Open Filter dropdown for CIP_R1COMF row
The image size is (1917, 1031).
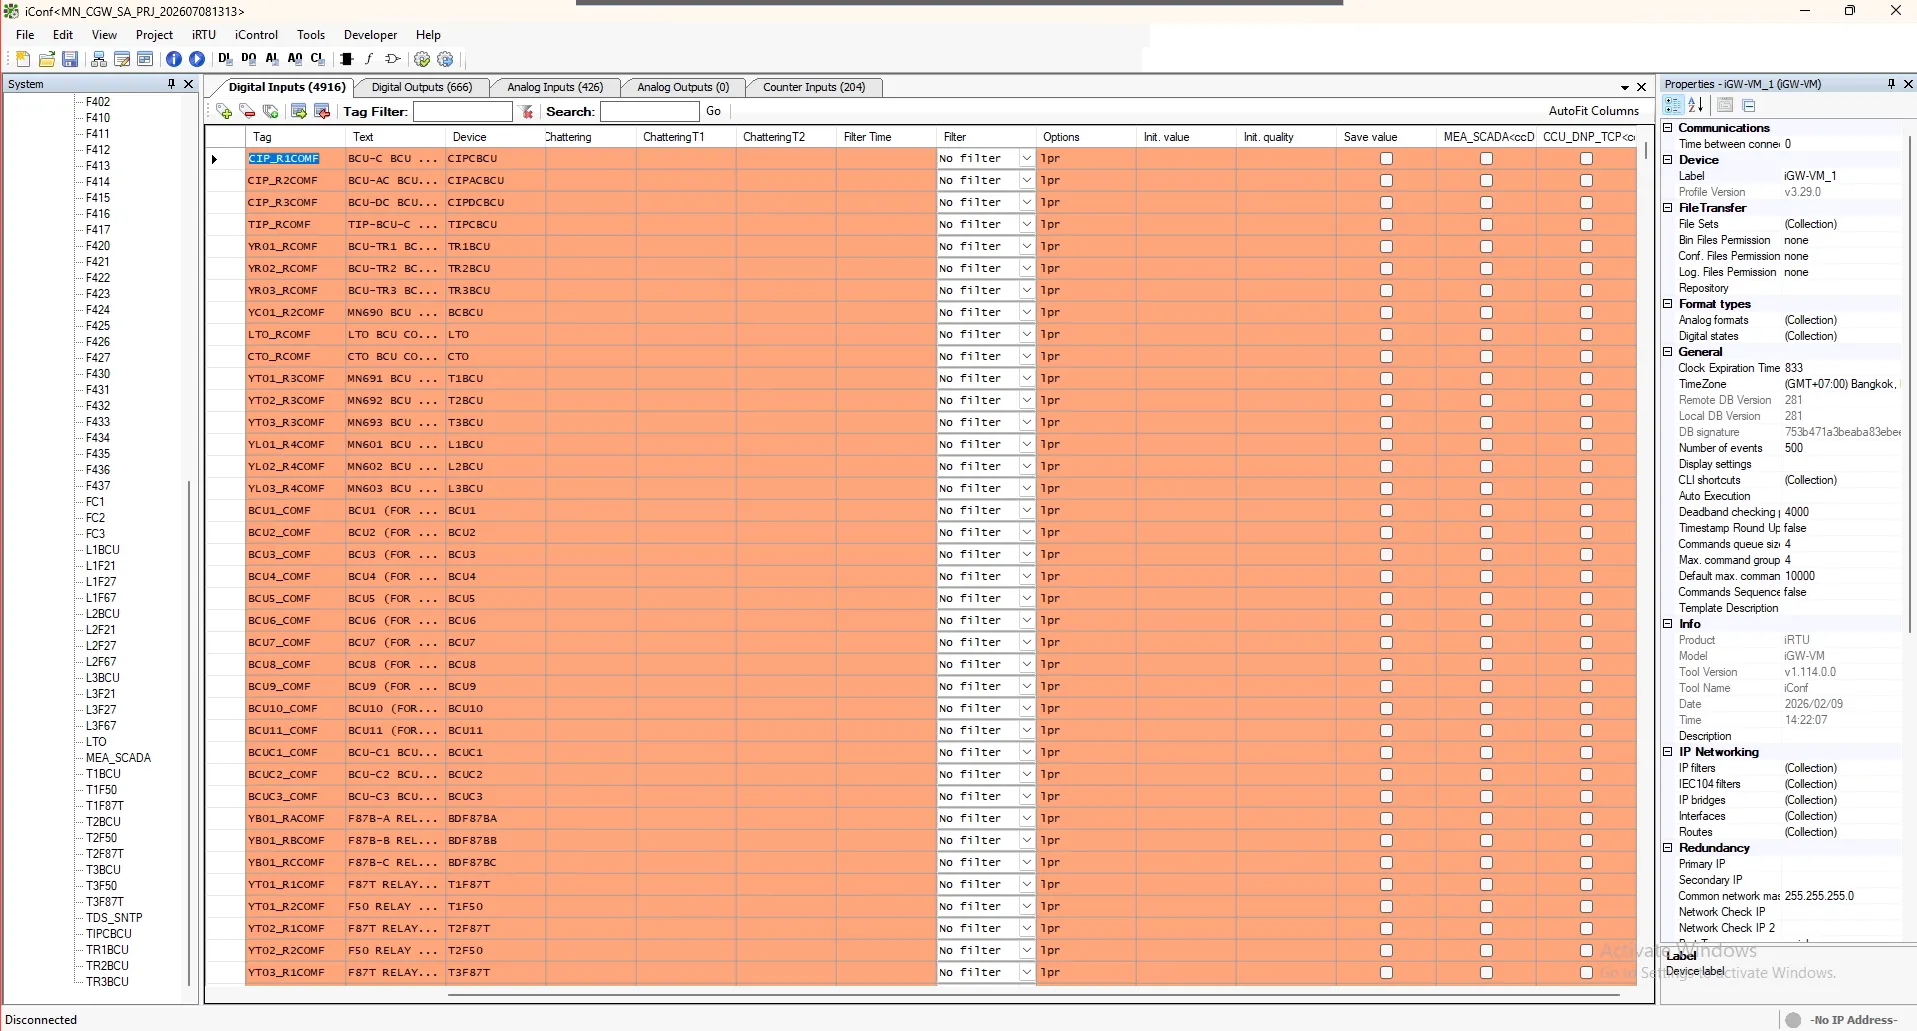pyautogui.click(x=1026, y=158)
